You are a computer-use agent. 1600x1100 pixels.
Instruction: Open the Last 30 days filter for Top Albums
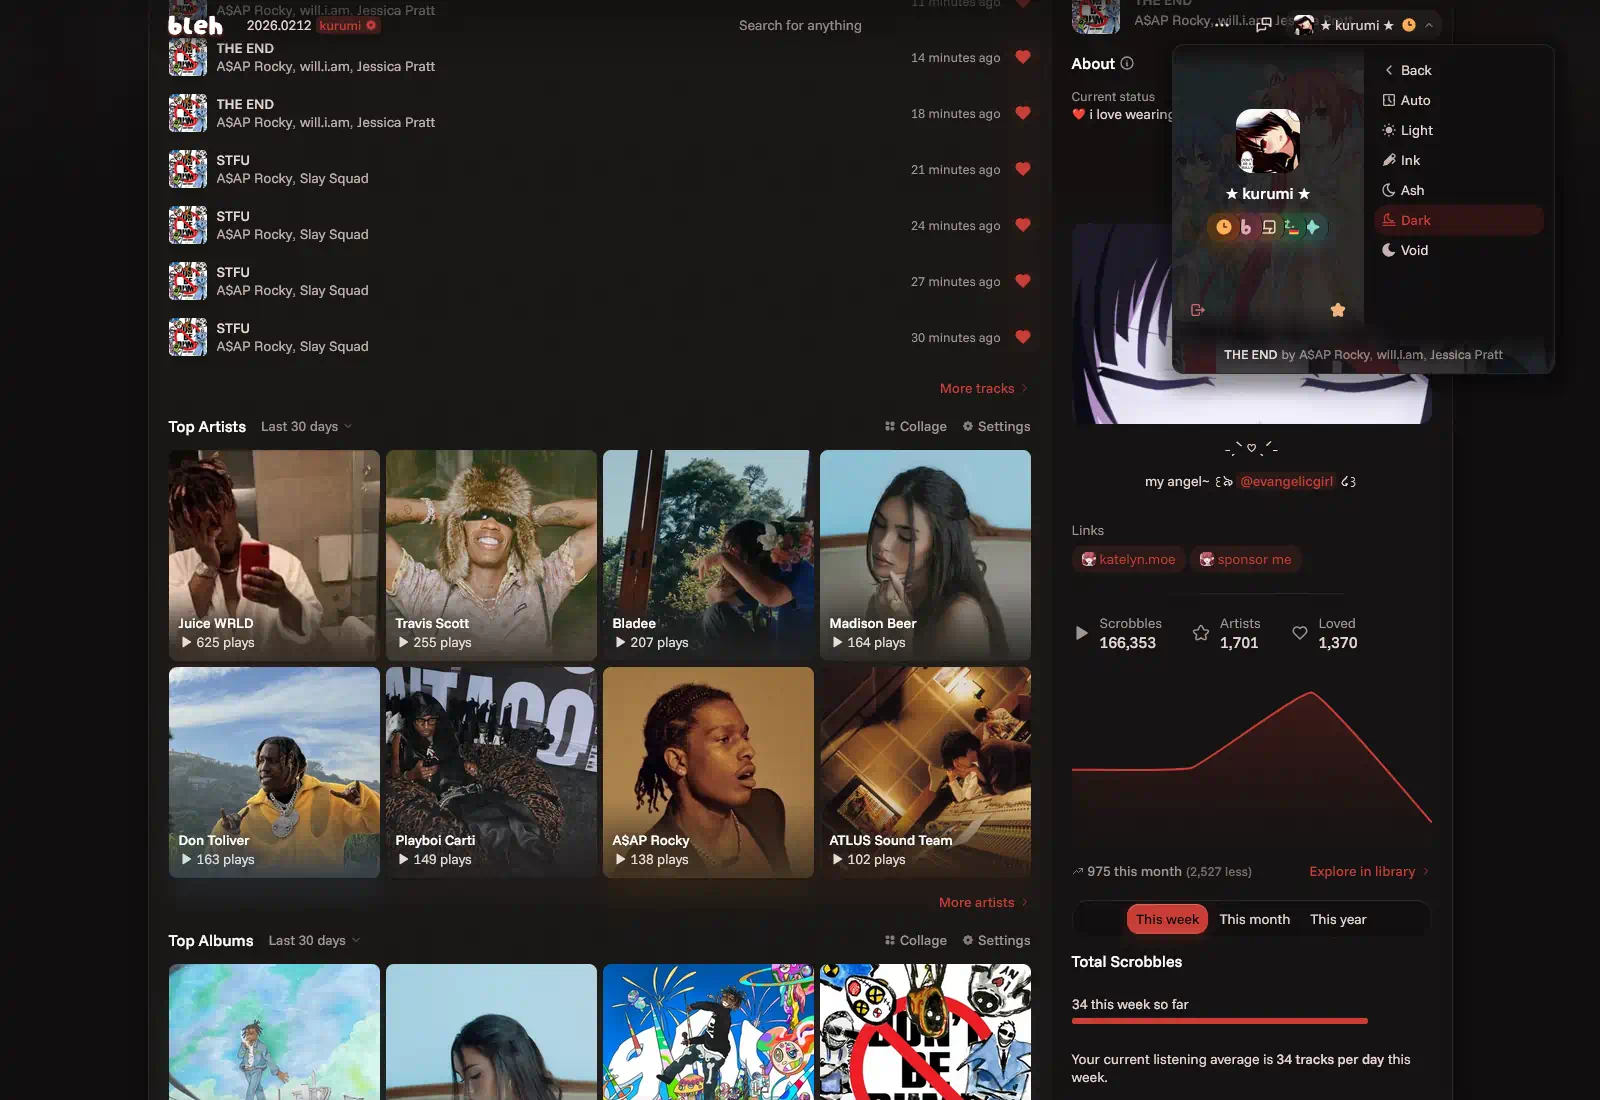[x=311, y=940]
